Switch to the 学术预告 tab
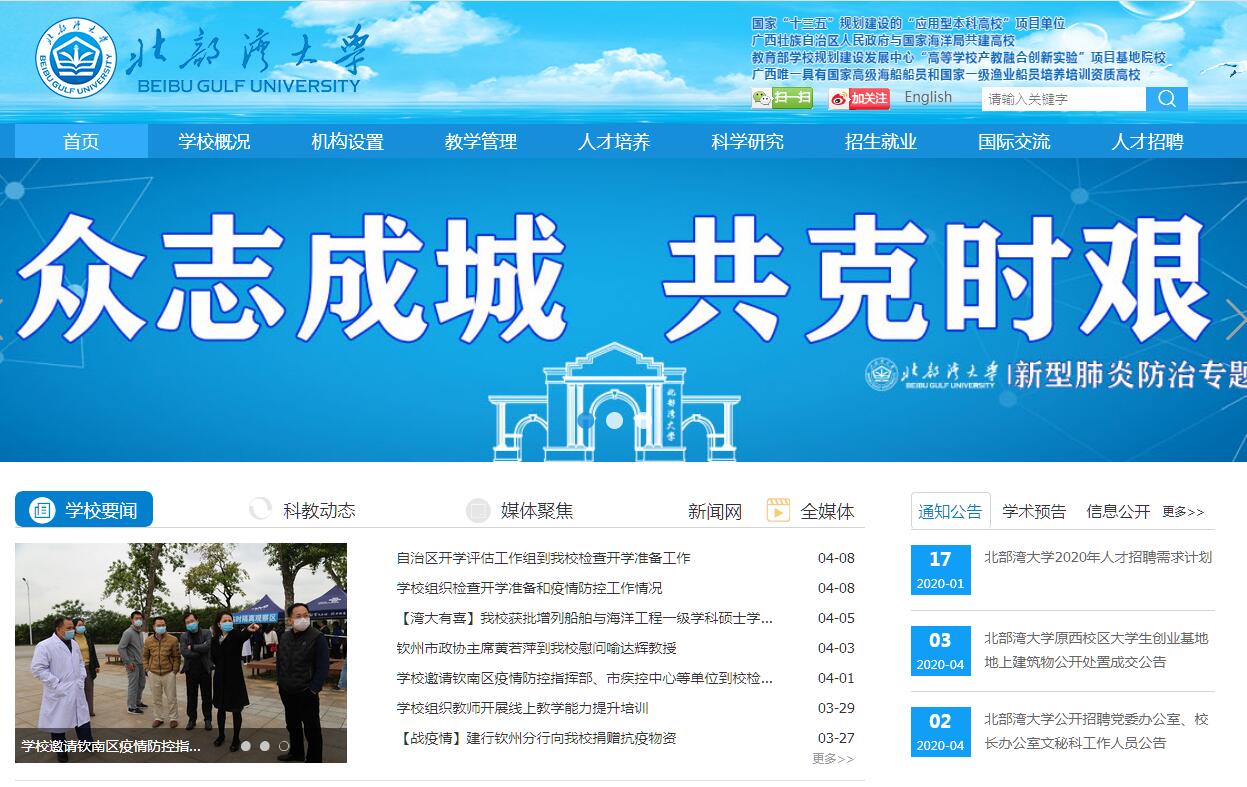Image resolution: width=1247 pixels, height=787 pixels. (x=1034, y=511)
